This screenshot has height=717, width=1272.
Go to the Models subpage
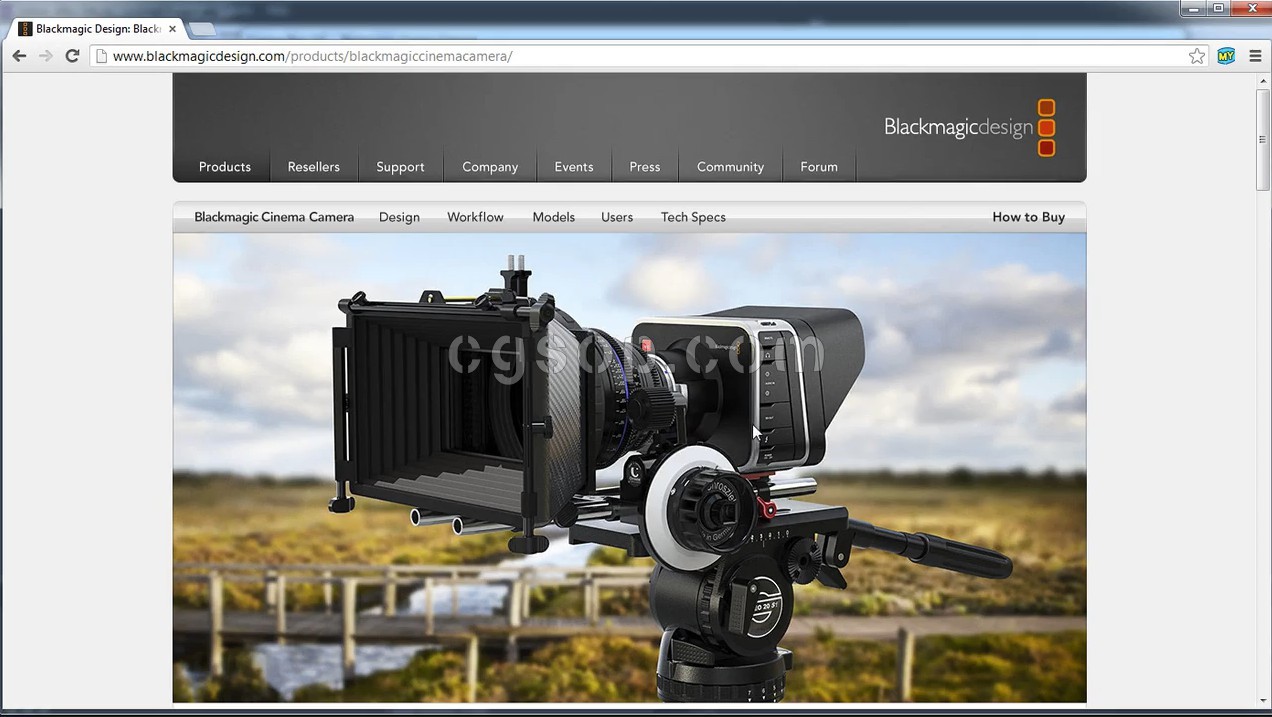tap(554, 217)
